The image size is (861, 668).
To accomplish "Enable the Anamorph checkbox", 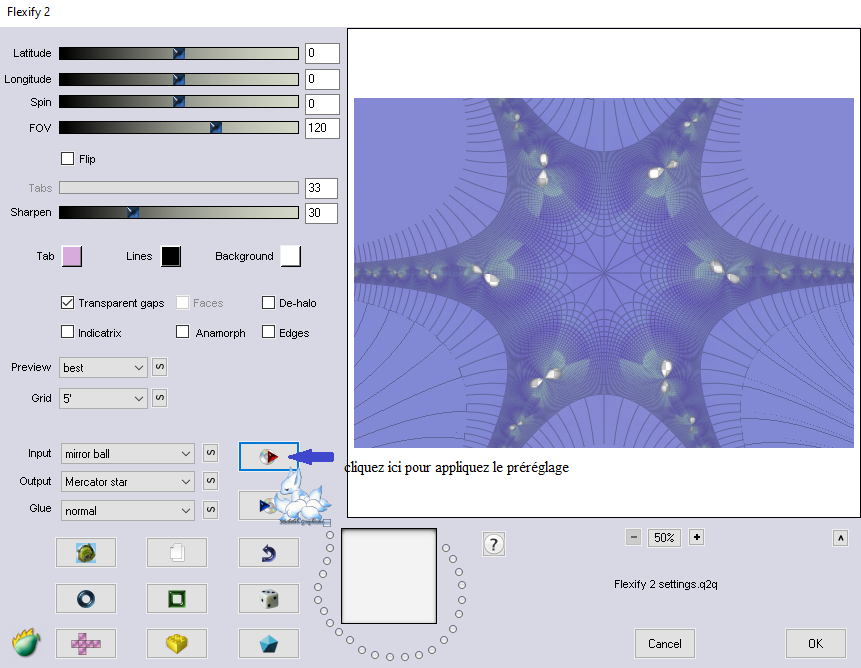I will coord(182,332).
